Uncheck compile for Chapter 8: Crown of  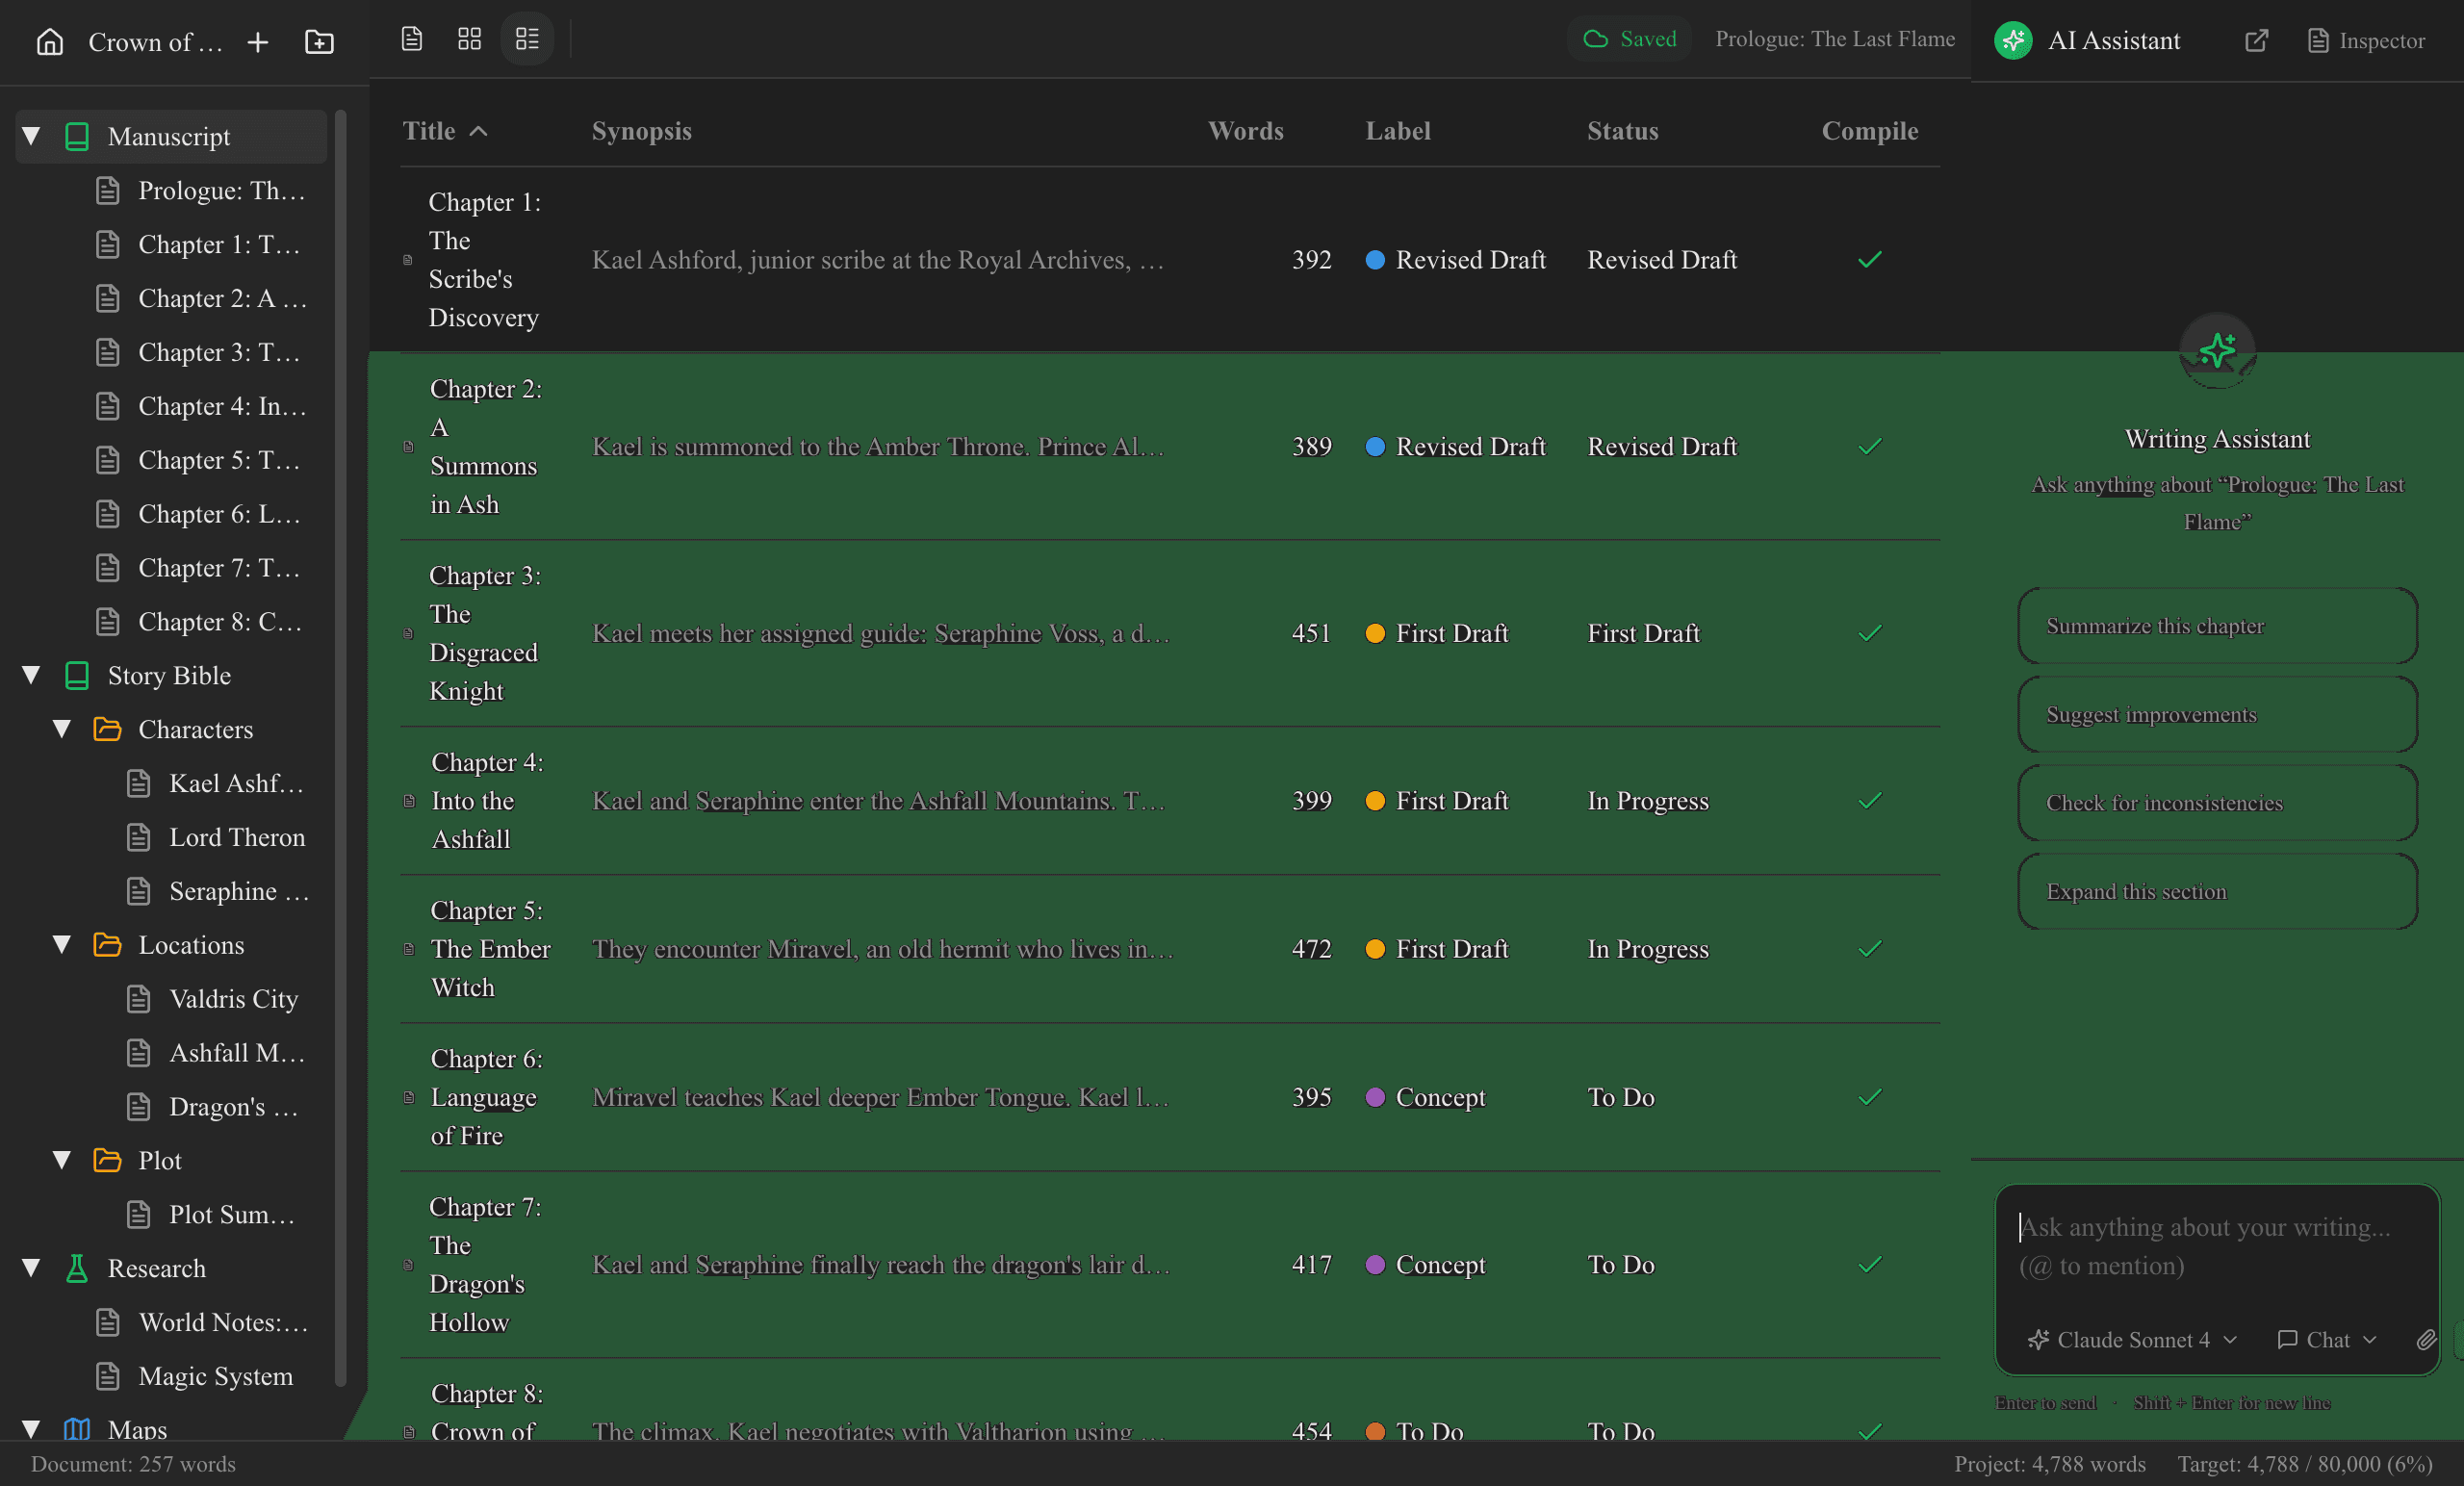click(x=1870, y=1429)
